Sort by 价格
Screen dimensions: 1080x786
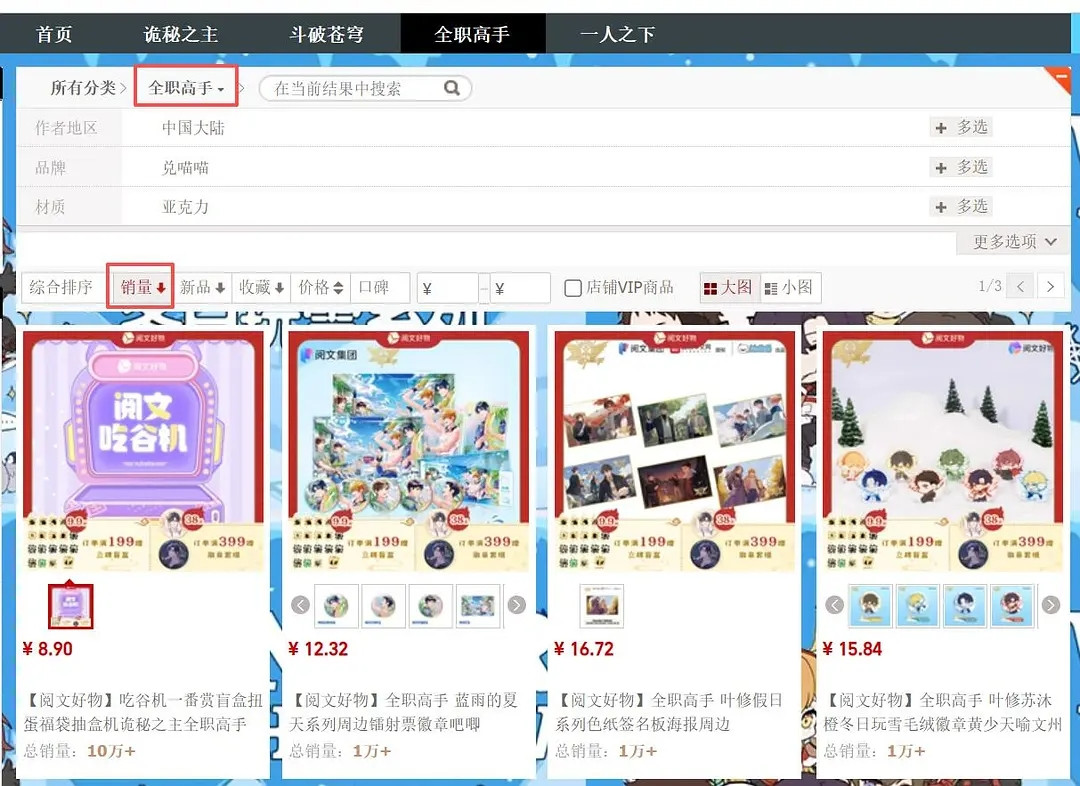point(321,287)
